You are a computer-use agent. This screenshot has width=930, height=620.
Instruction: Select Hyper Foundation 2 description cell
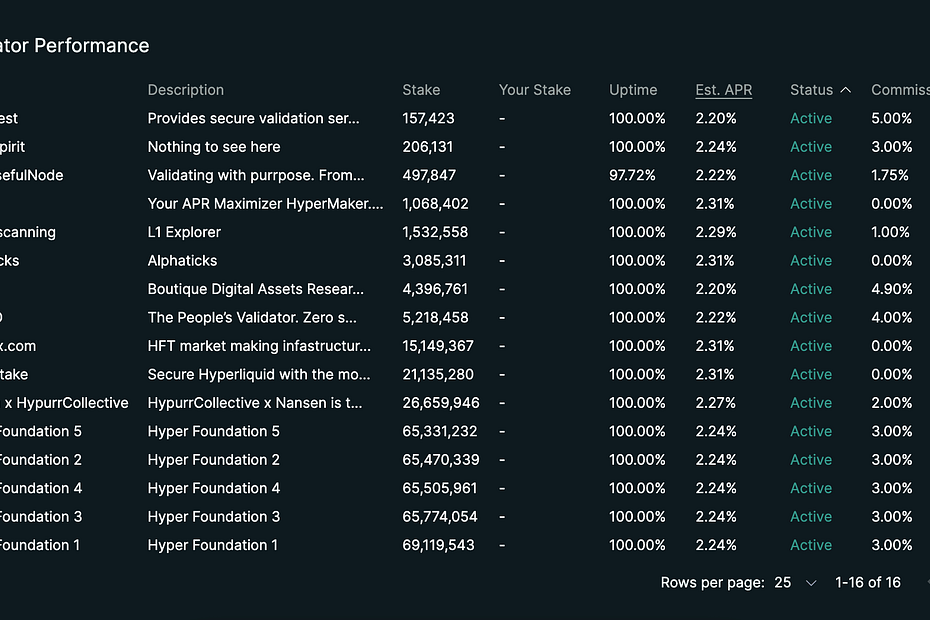tap(214, 460)
